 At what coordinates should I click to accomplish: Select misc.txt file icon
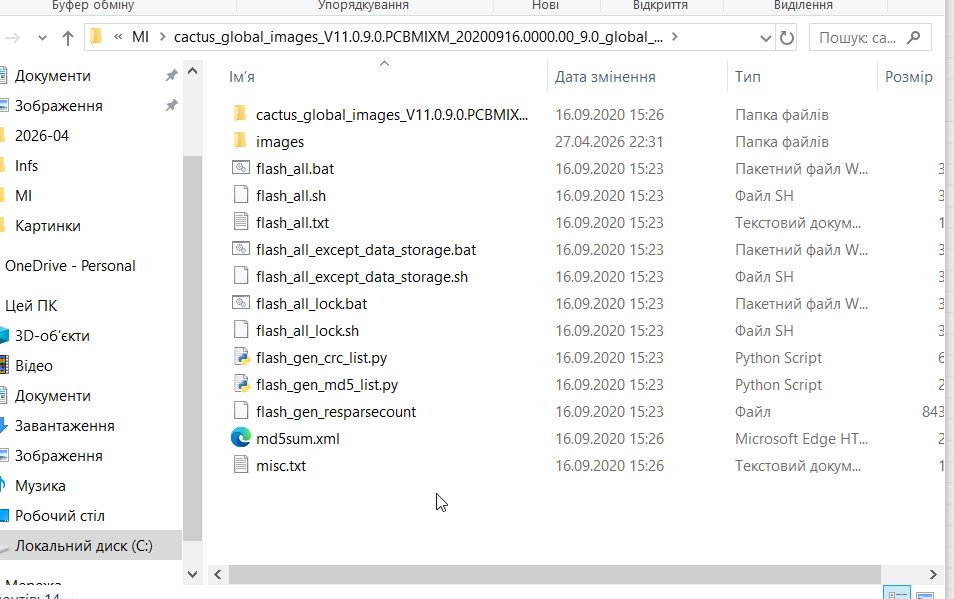241,465
